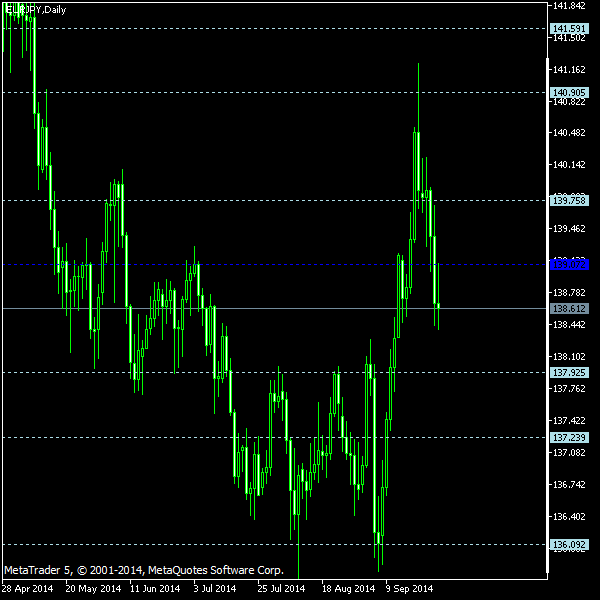This screenshot has height=600, width=600.
Task: Click the 140.822 price scale value
Action: [569, 102]
